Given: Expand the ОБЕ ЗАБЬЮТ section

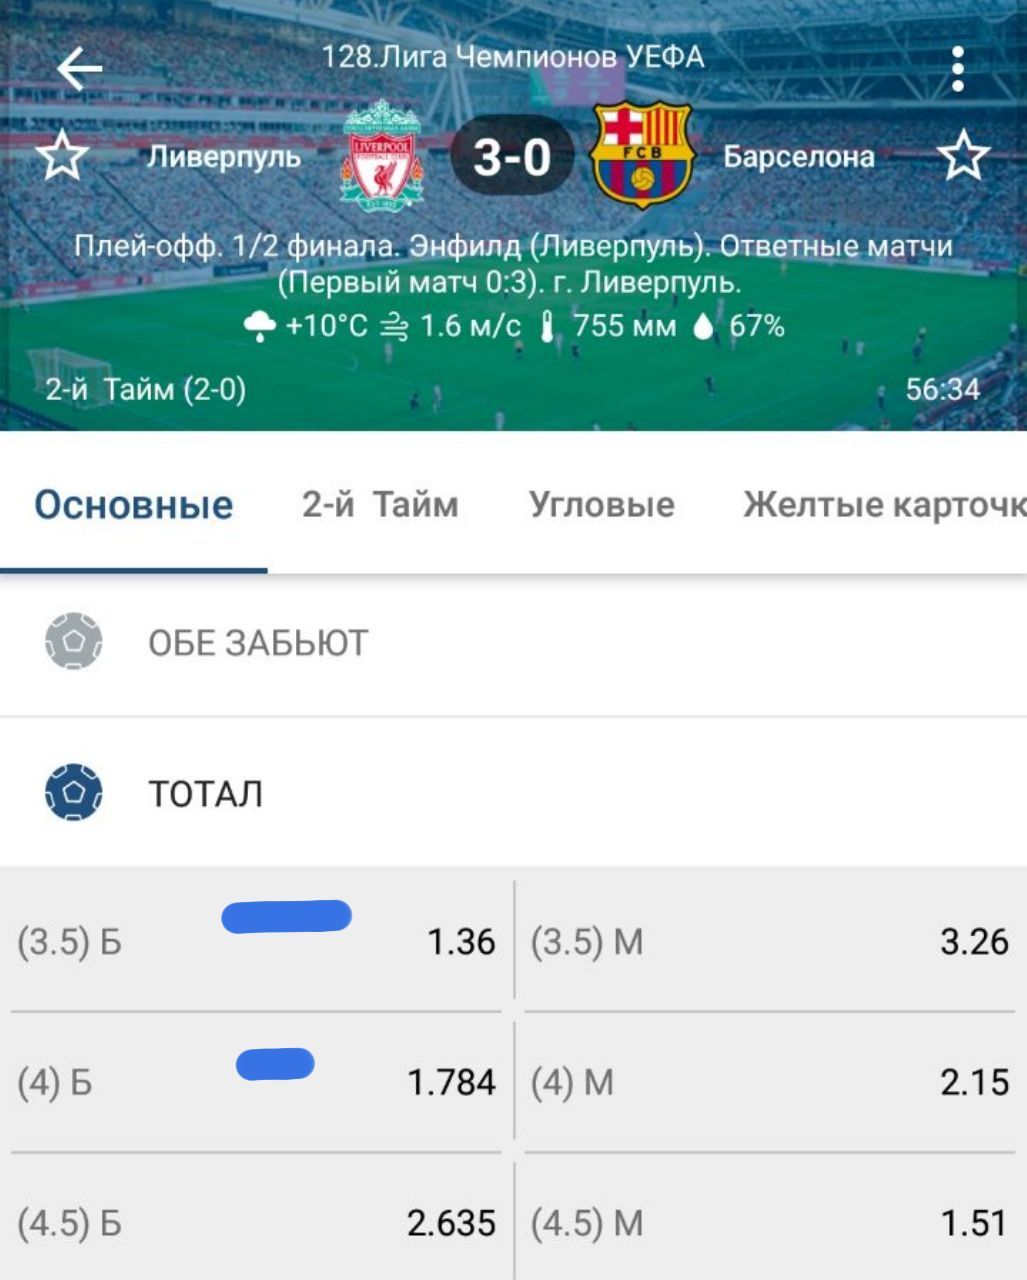Looking at the screenshot, I should (258, 643).
